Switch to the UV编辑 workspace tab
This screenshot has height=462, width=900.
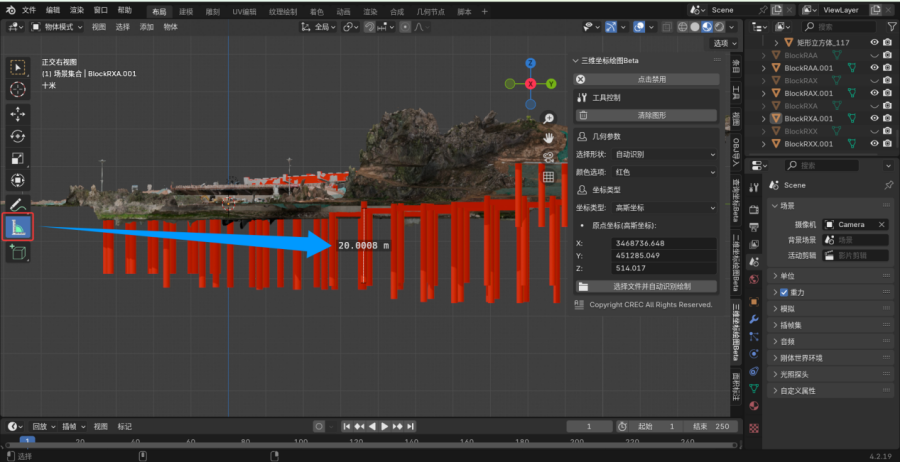[x=244, y=9]
